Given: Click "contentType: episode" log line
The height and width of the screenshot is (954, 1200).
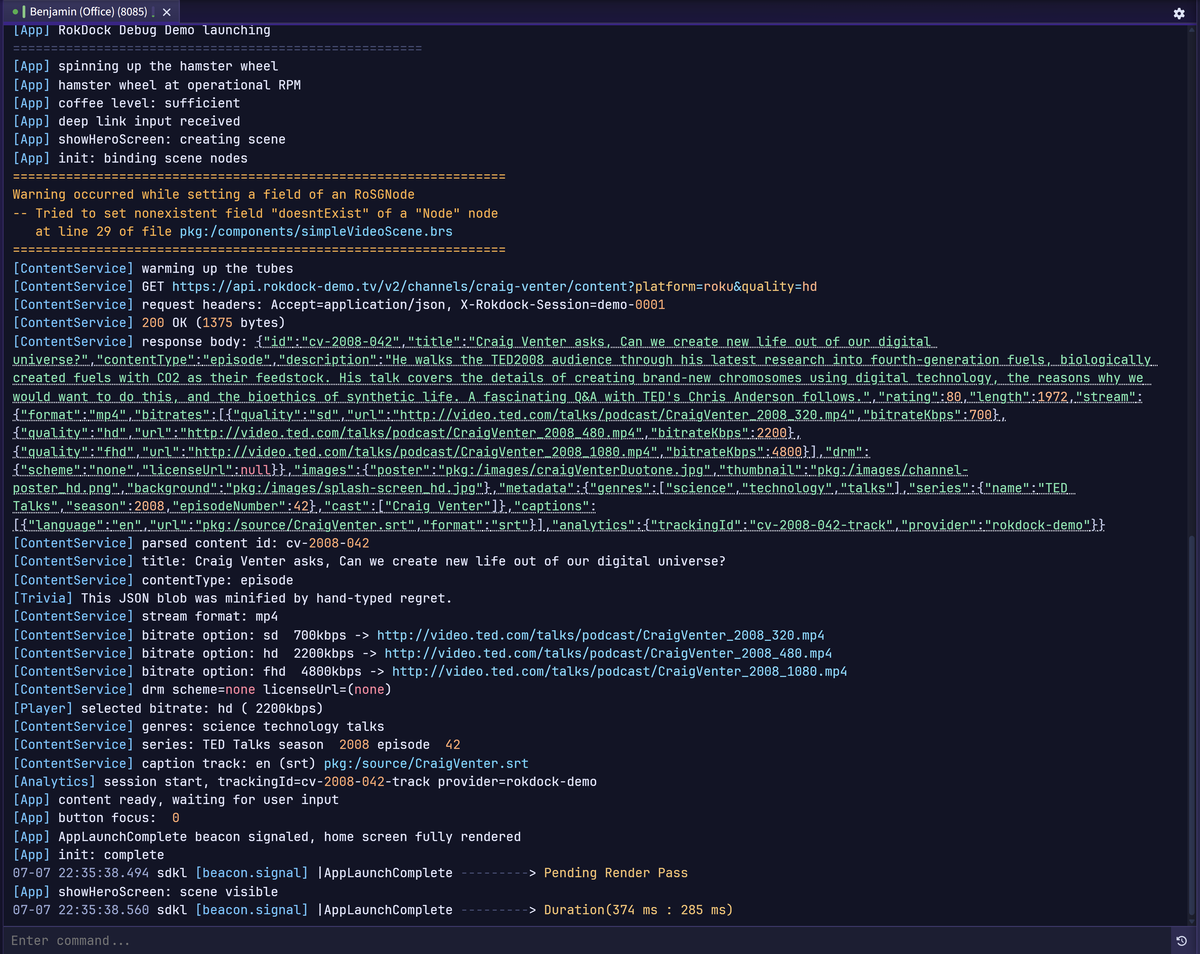Looking at the screenshot, I should click(x=153, y=580).
